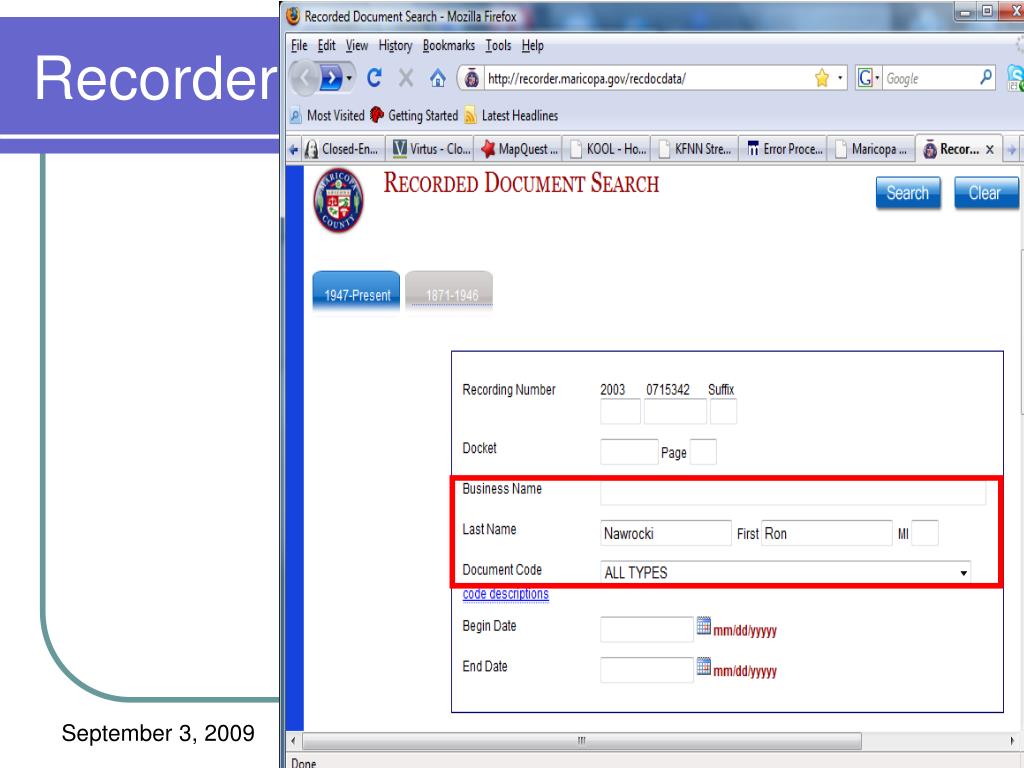Click the horizontal scrollbar right arrow

[x=1012, y=741]
